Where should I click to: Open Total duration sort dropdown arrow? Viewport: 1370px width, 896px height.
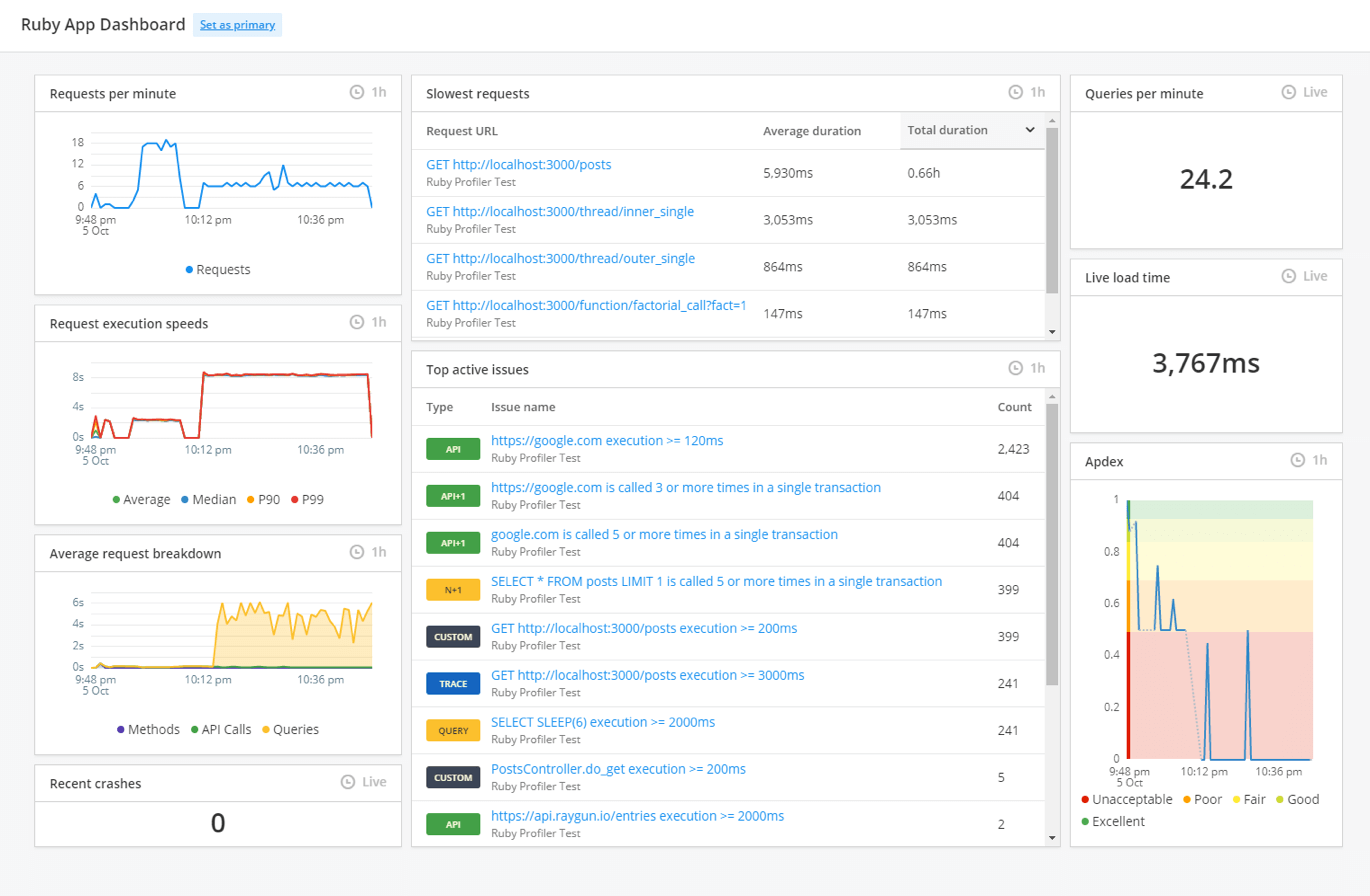[x=1029, y=130]
